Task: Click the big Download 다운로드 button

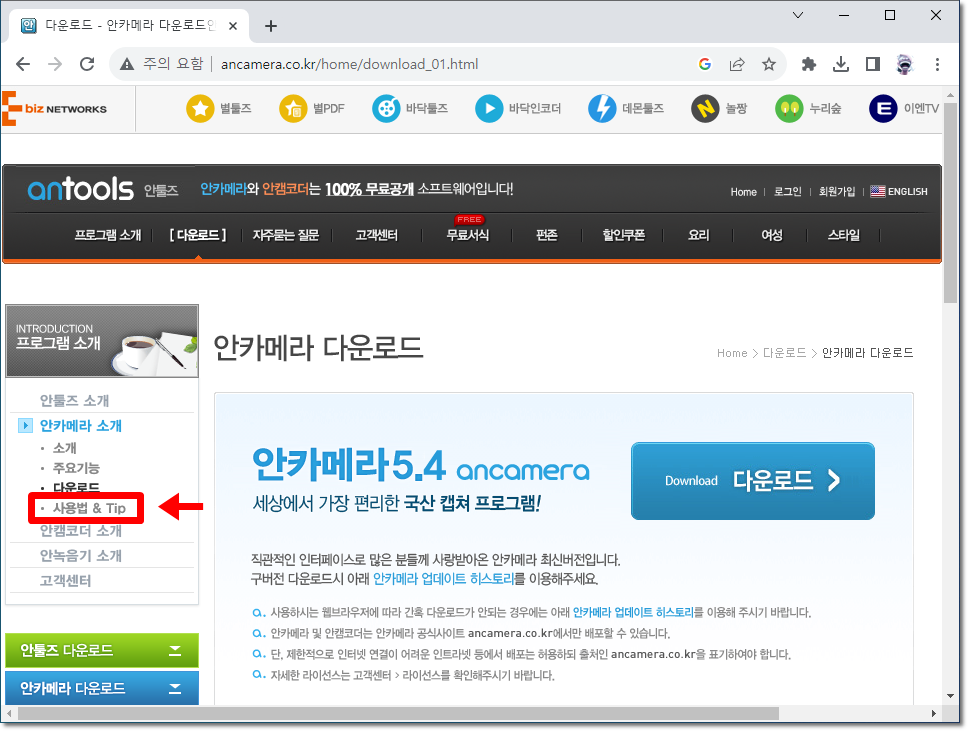Action: tap(753, 481)
